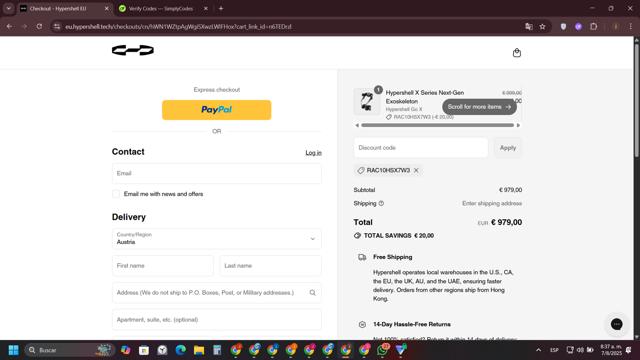This screenshot has height=360, width=640.
Task: Open the taskbar clock showing 8:37 a.m.
Action: (x=611, y=350)
